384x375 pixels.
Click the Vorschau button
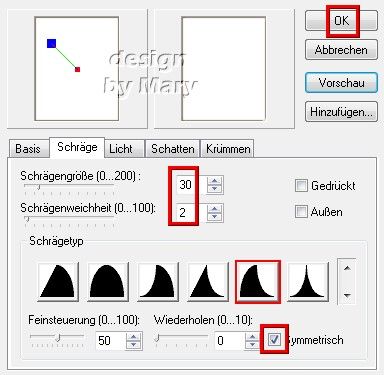click(341, 83)
